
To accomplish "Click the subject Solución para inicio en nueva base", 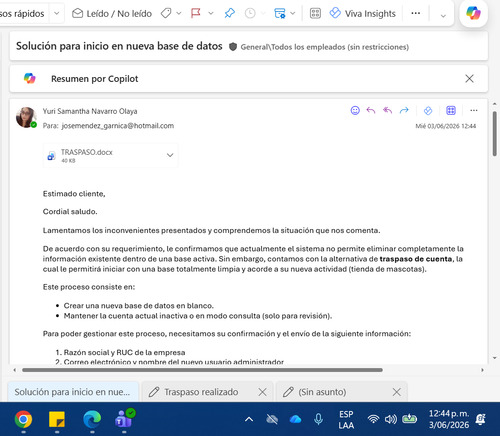I will coord(119,46).
